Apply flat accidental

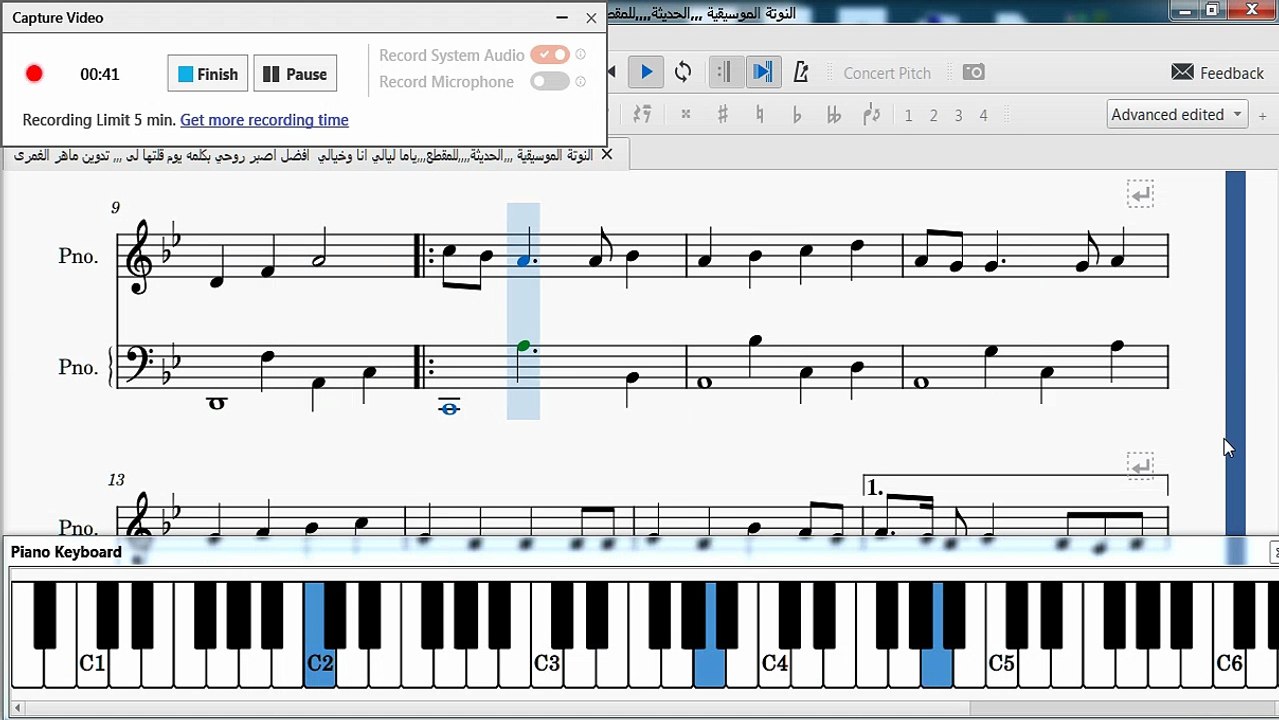[796, 114]
